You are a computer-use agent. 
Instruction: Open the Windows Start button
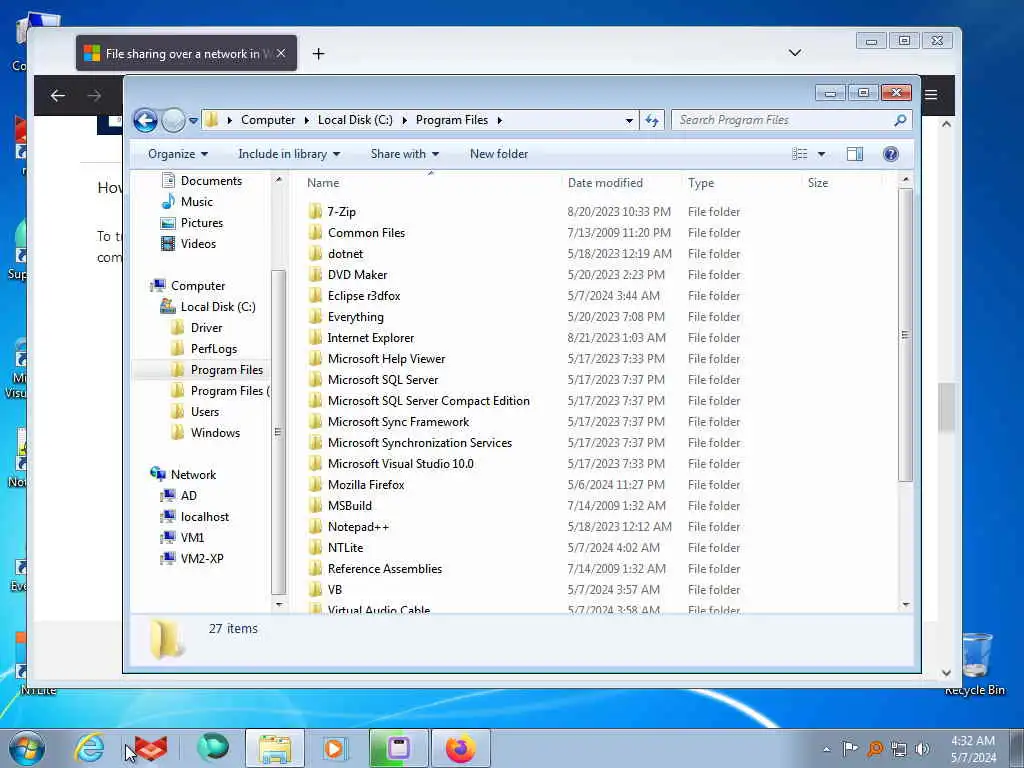(x=27, y=748)
